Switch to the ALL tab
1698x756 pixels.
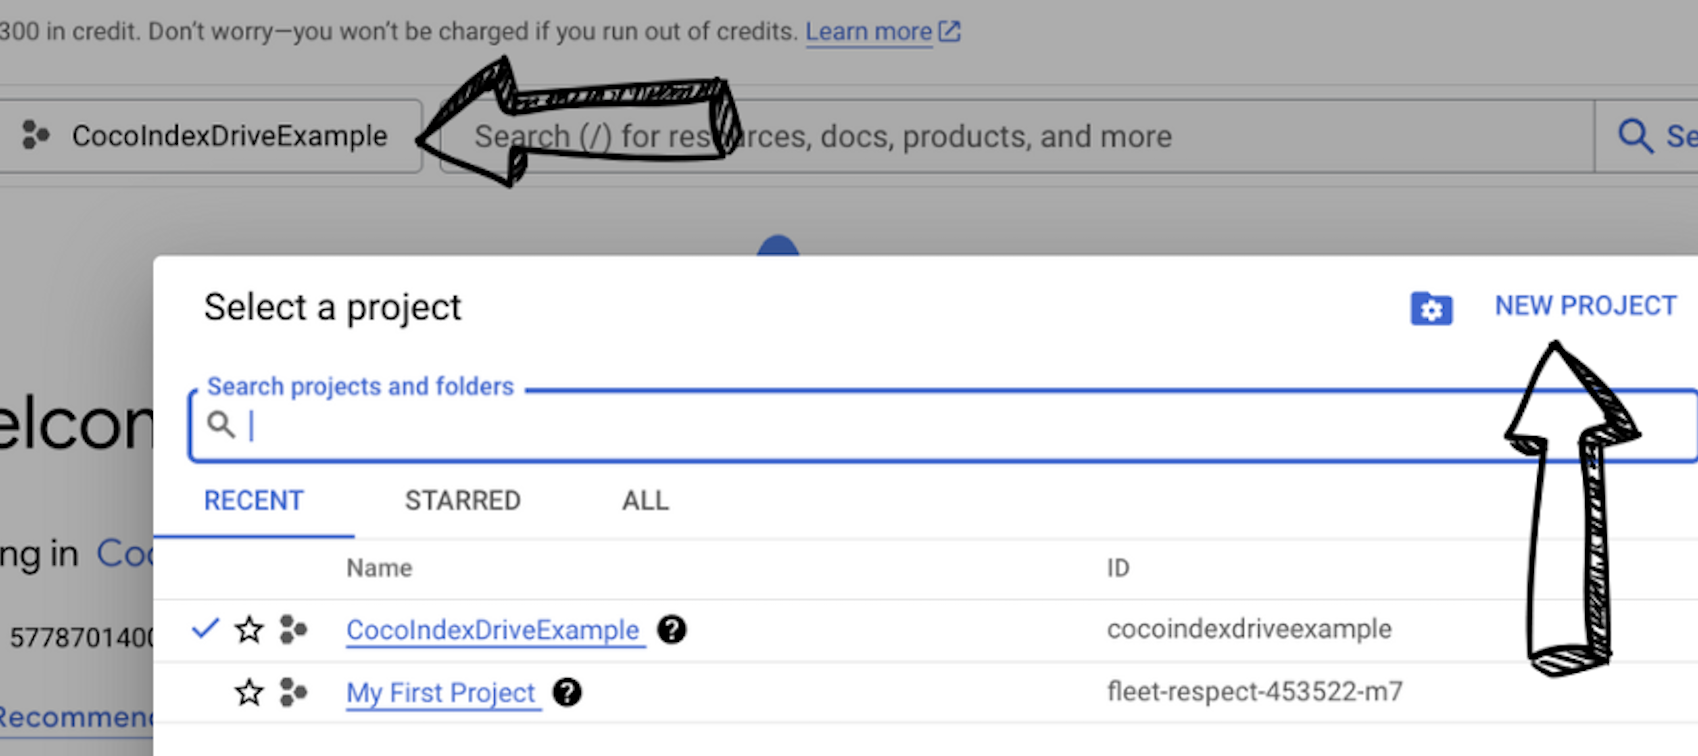point(644,500)
